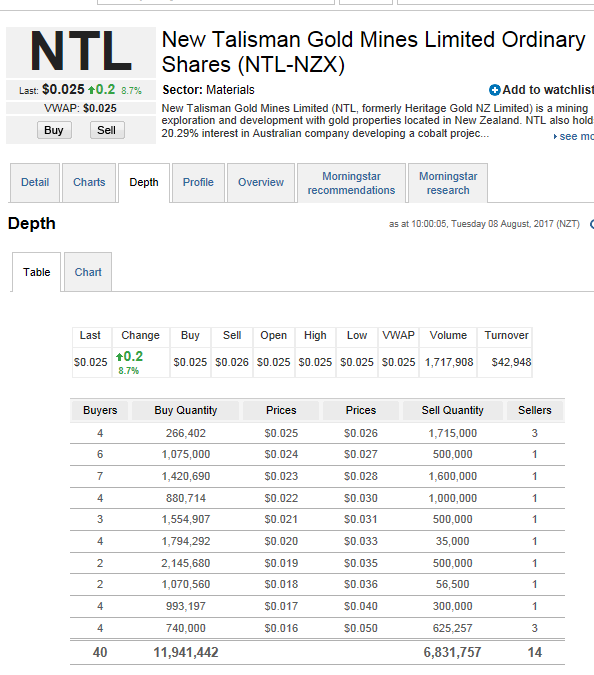Click total buy quantity 11,941,442
The height and width of the screenshot is (675, 594).
186,653
